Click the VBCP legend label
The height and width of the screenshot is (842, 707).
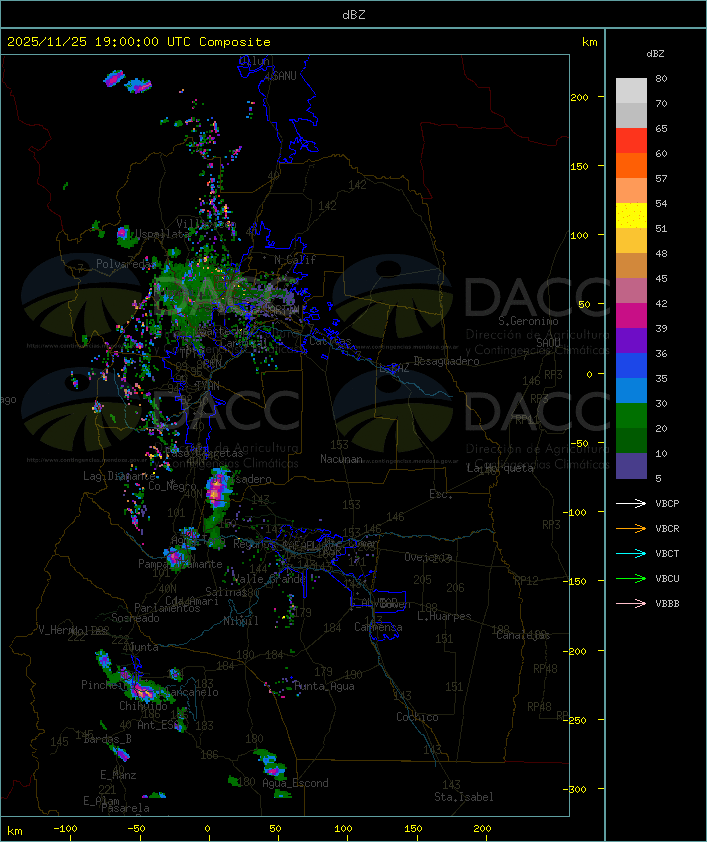(667, 504)
